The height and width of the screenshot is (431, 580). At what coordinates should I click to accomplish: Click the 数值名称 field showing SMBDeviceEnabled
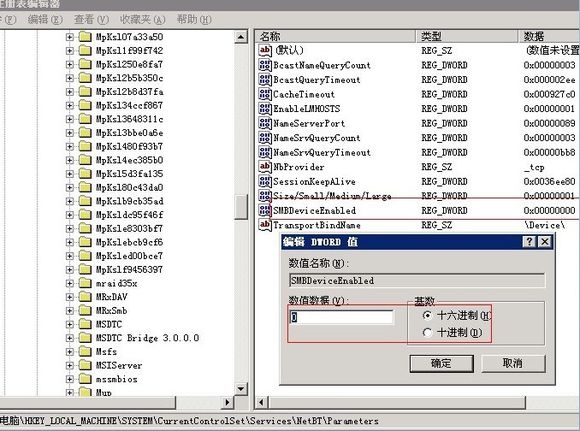tap(417, 280)
